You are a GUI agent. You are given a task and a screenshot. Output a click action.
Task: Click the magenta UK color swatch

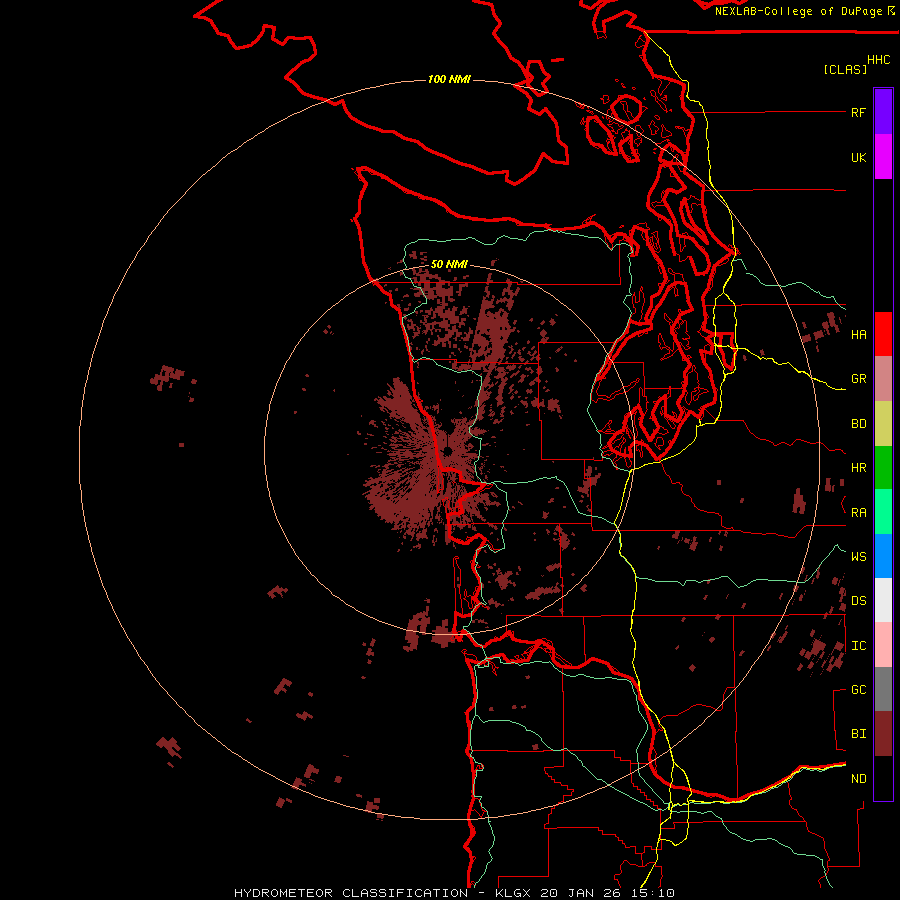pyautogui.click(x=883, y=157)
